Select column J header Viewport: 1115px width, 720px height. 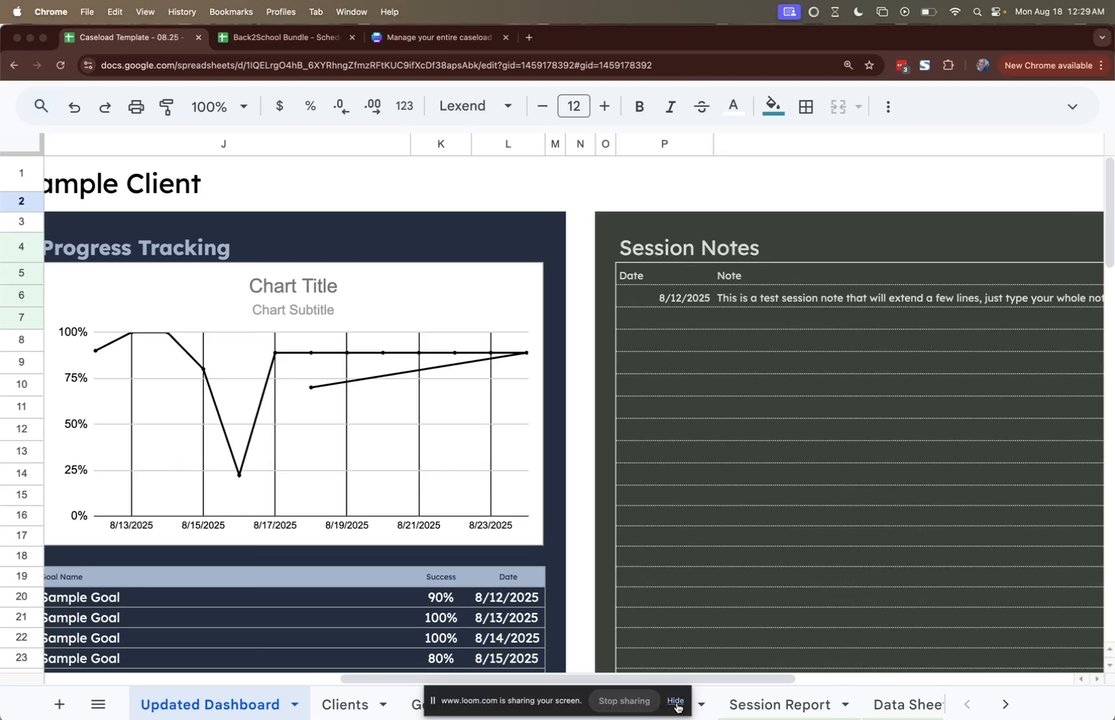coord(223,144)
